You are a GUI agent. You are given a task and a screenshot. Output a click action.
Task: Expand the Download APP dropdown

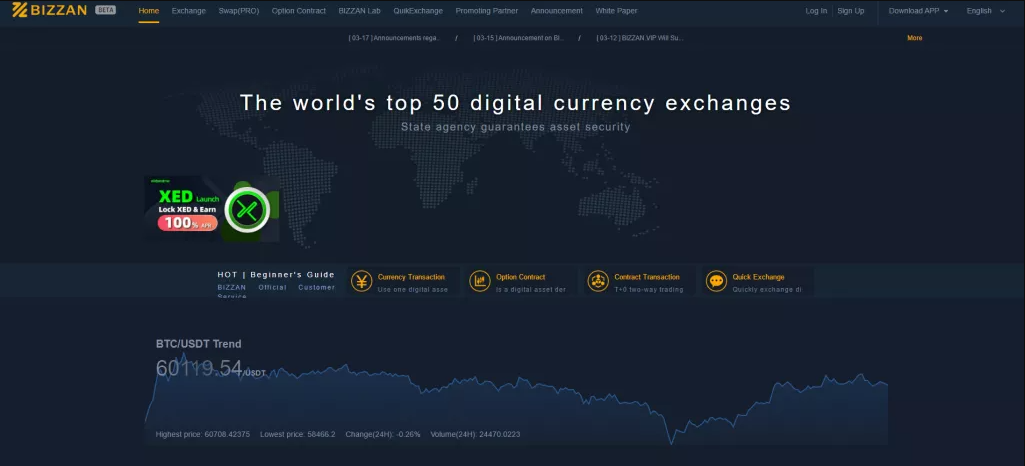click(x=918, y=11)
